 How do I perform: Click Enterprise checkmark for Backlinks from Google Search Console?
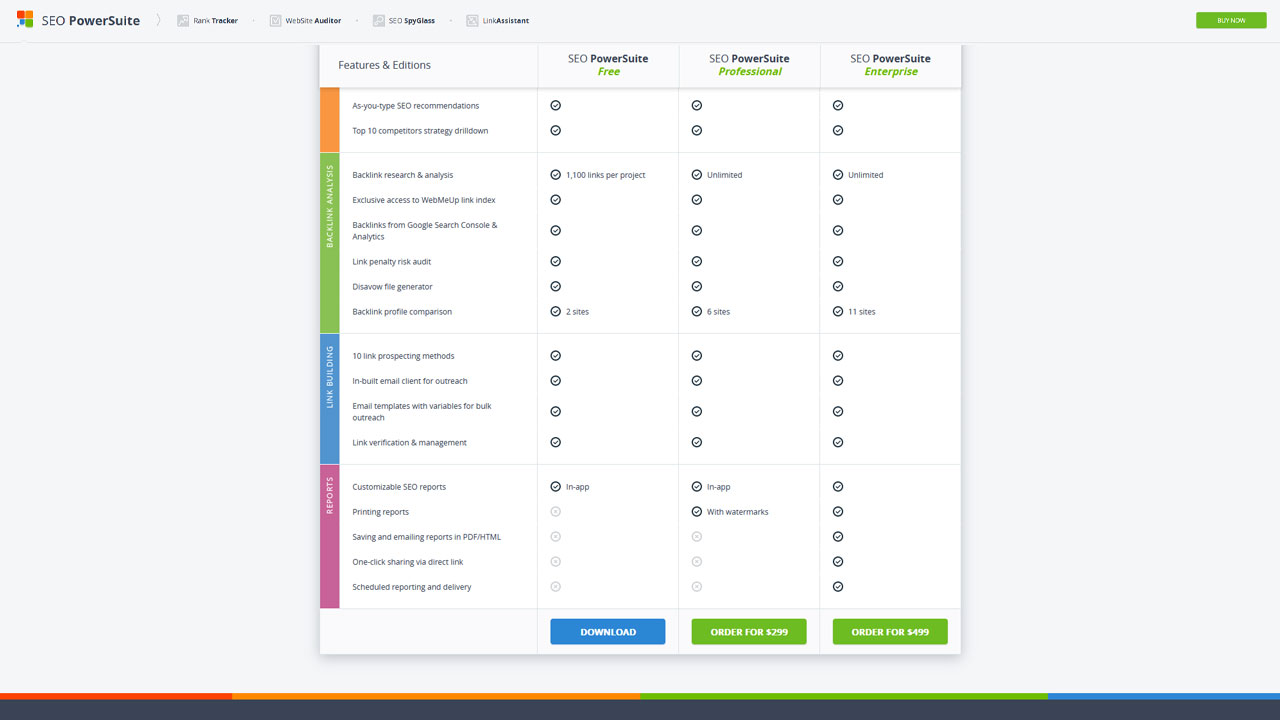[838, 230]
